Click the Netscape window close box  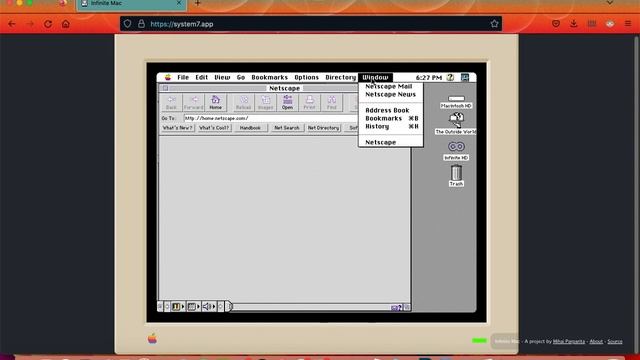coord(165,88)
